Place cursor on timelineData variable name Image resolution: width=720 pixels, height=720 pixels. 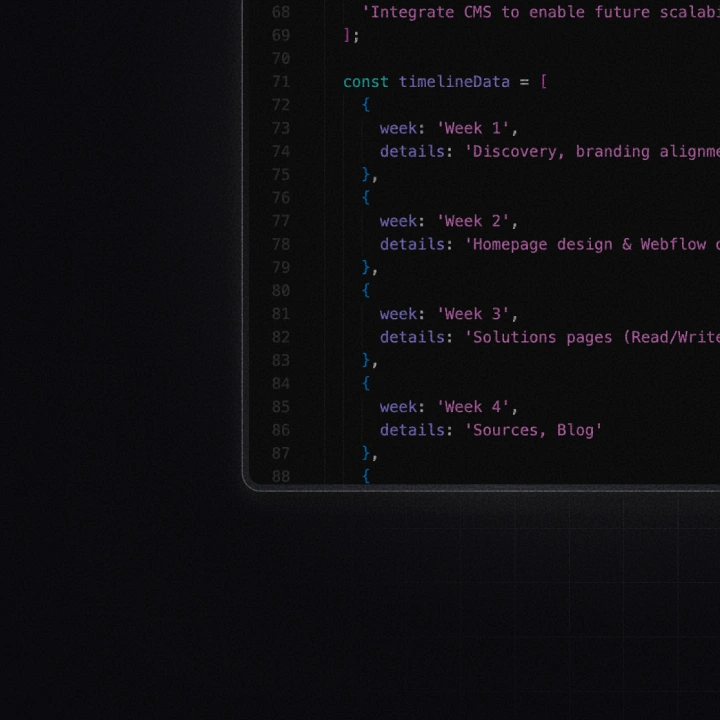tap(454, 82)
